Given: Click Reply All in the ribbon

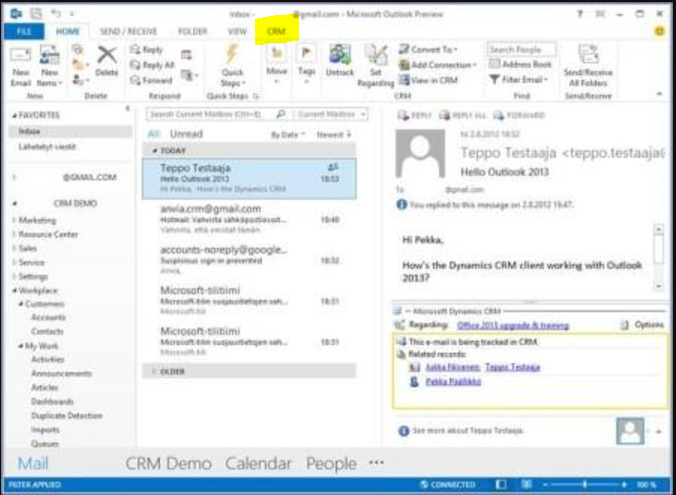Looking at the screenshot, I should pos(153,65).
